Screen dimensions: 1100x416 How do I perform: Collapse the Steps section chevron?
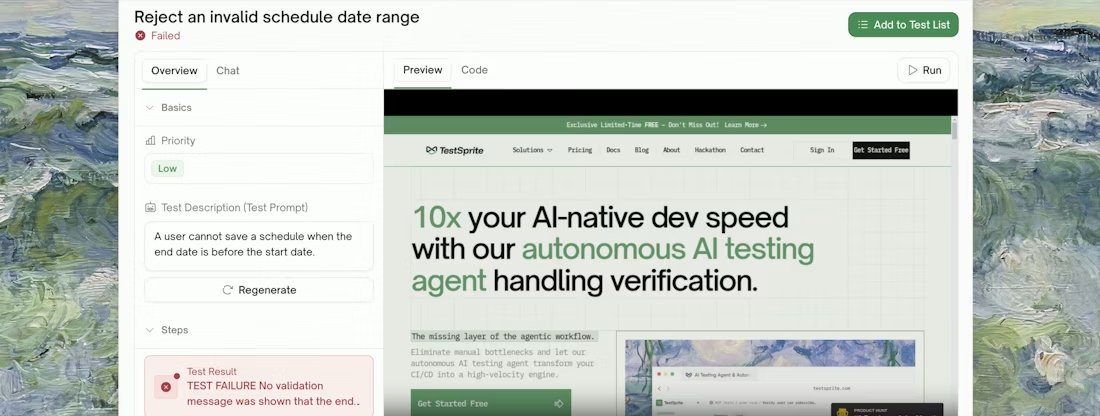(x=149, y=330)
